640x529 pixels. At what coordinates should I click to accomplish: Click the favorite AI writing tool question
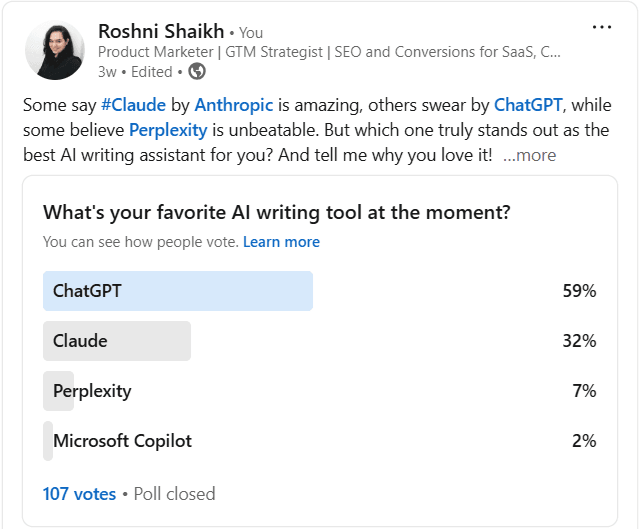[277, 212]
